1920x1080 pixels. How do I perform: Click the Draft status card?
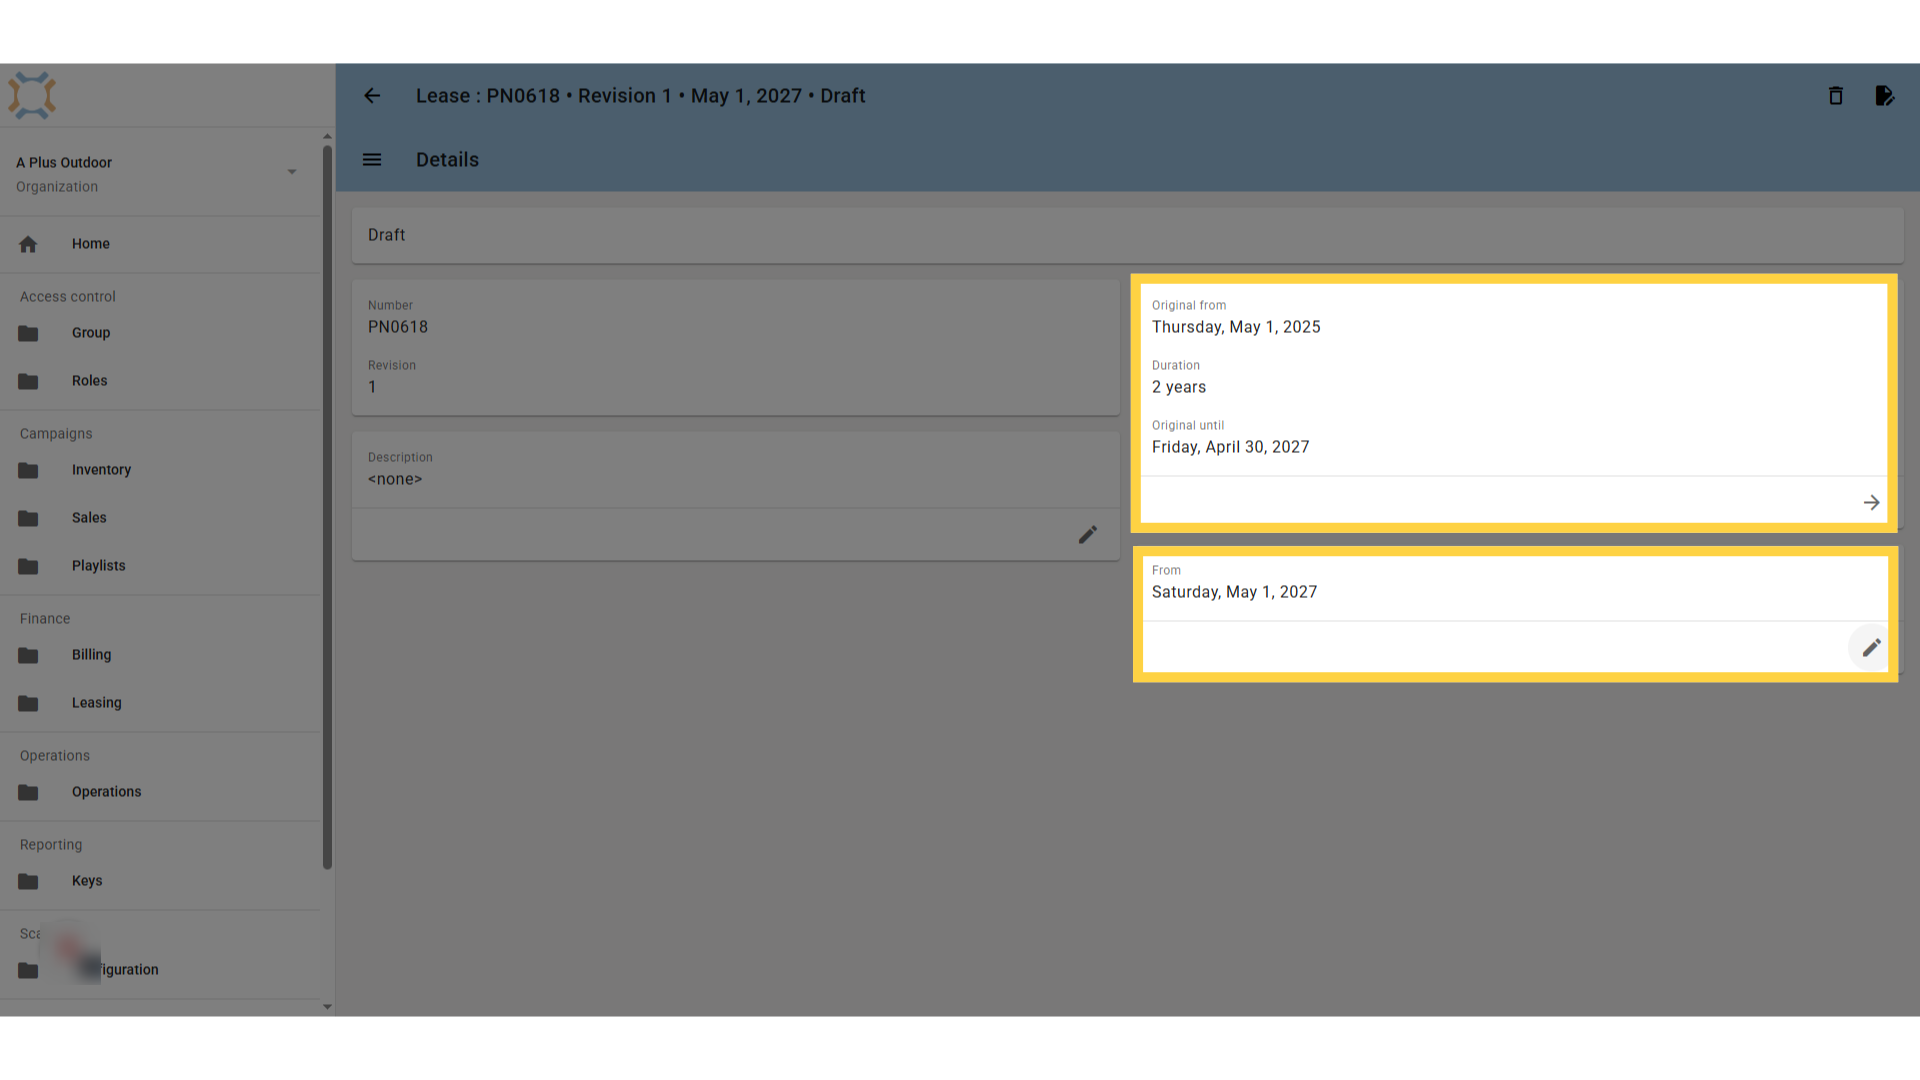coord(1127,235)
